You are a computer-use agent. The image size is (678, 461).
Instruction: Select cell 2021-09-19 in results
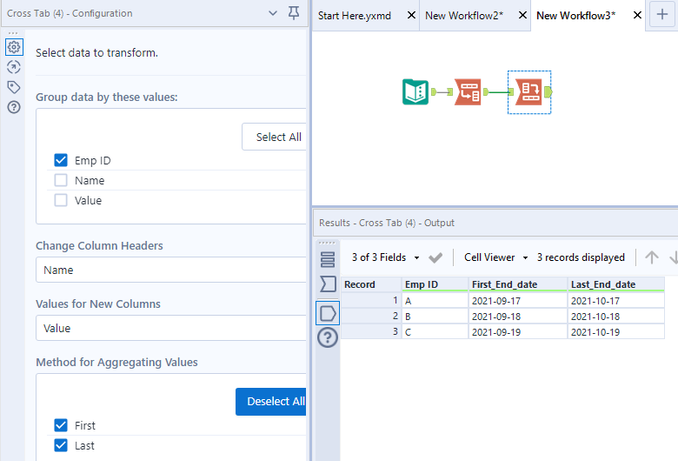pos(518,332)
